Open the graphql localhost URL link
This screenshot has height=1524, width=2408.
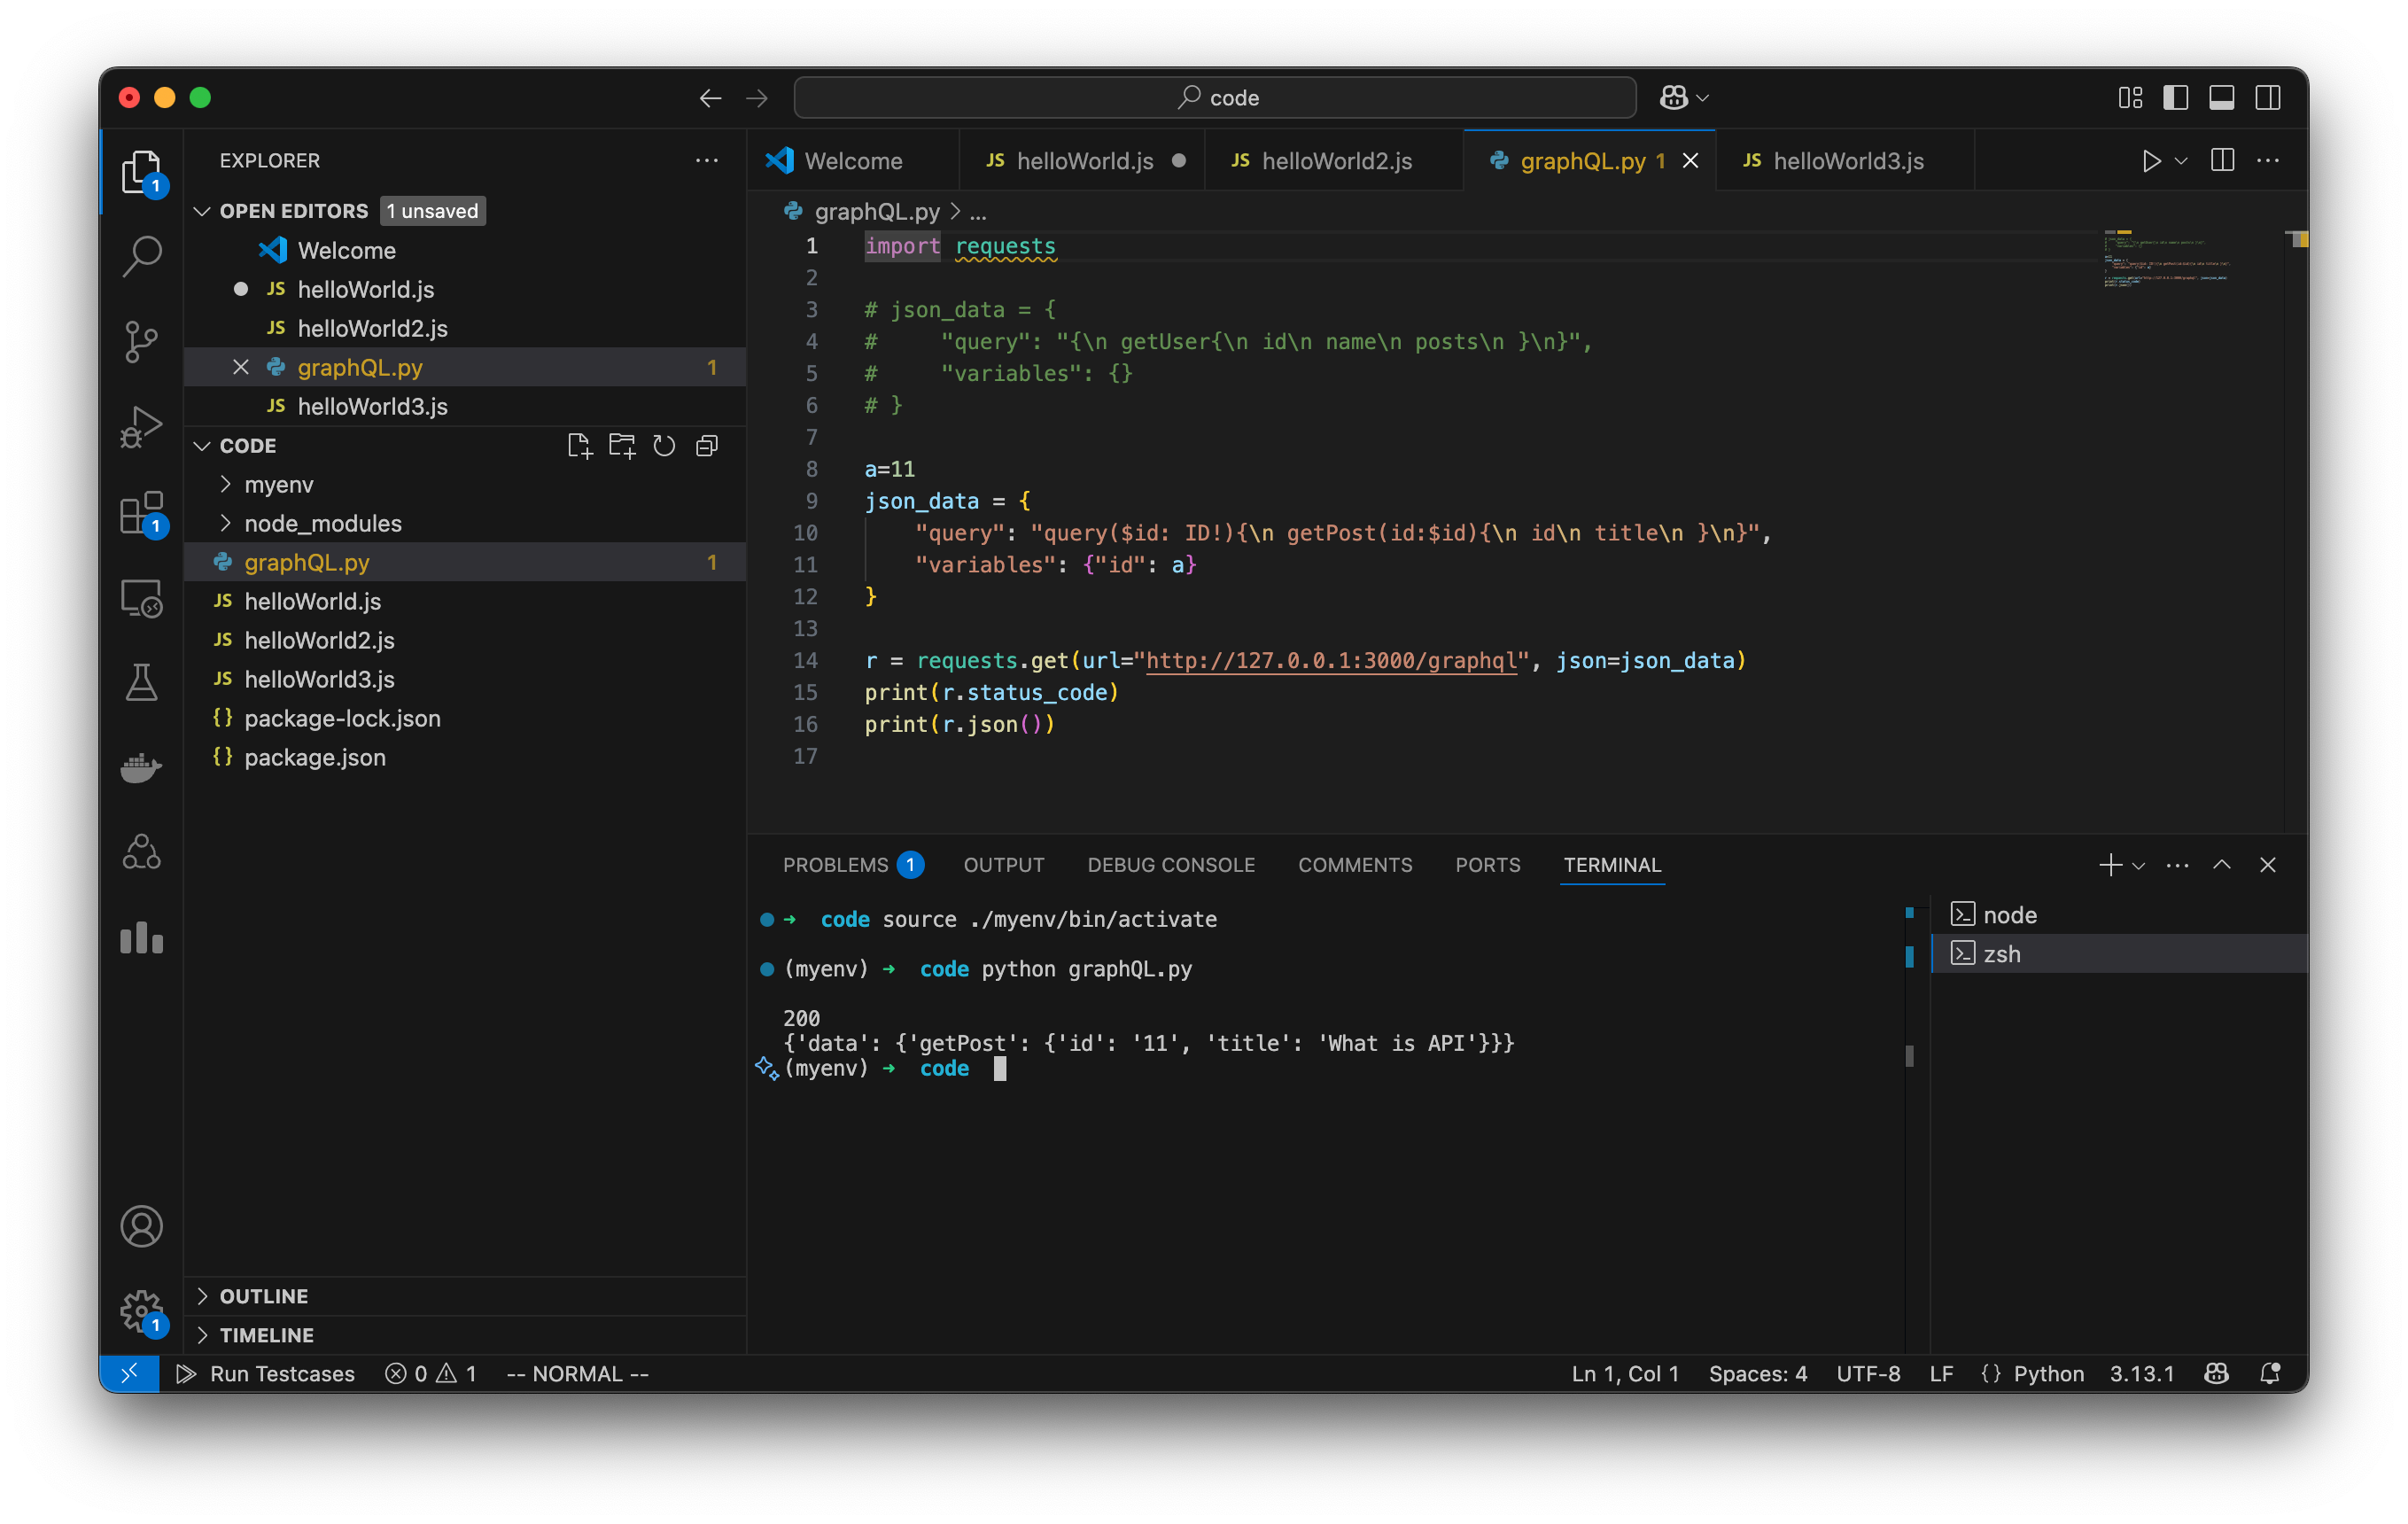click(x=1332, y=660)
